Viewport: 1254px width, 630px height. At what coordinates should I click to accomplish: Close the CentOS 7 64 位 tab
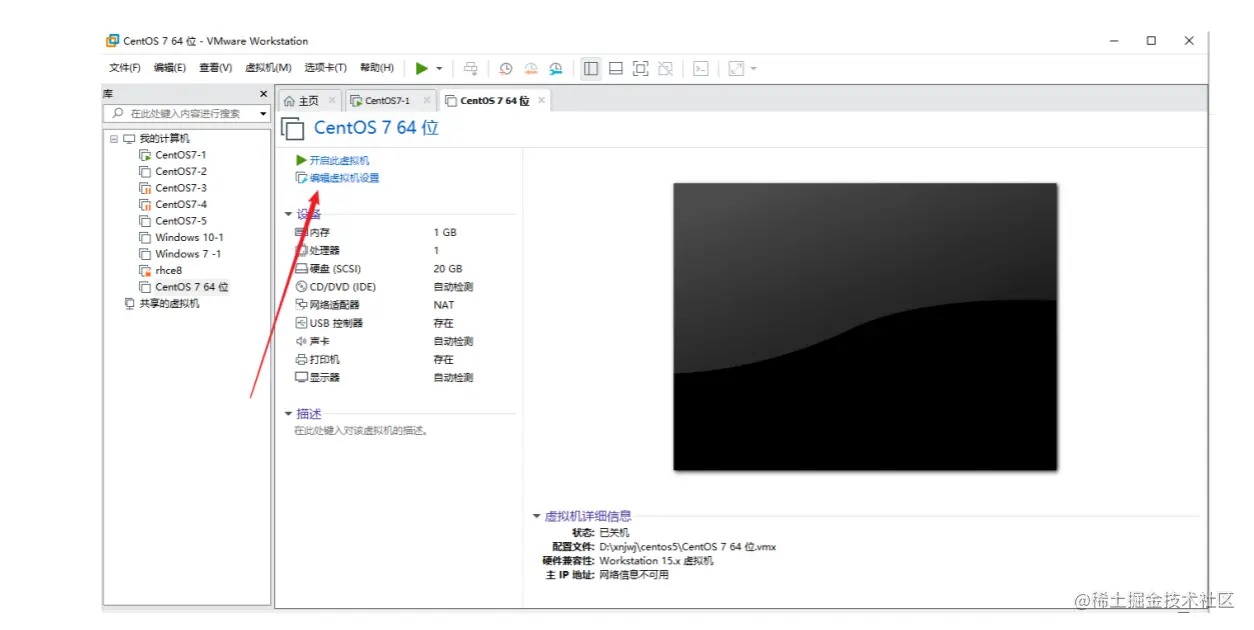[542, 100]
